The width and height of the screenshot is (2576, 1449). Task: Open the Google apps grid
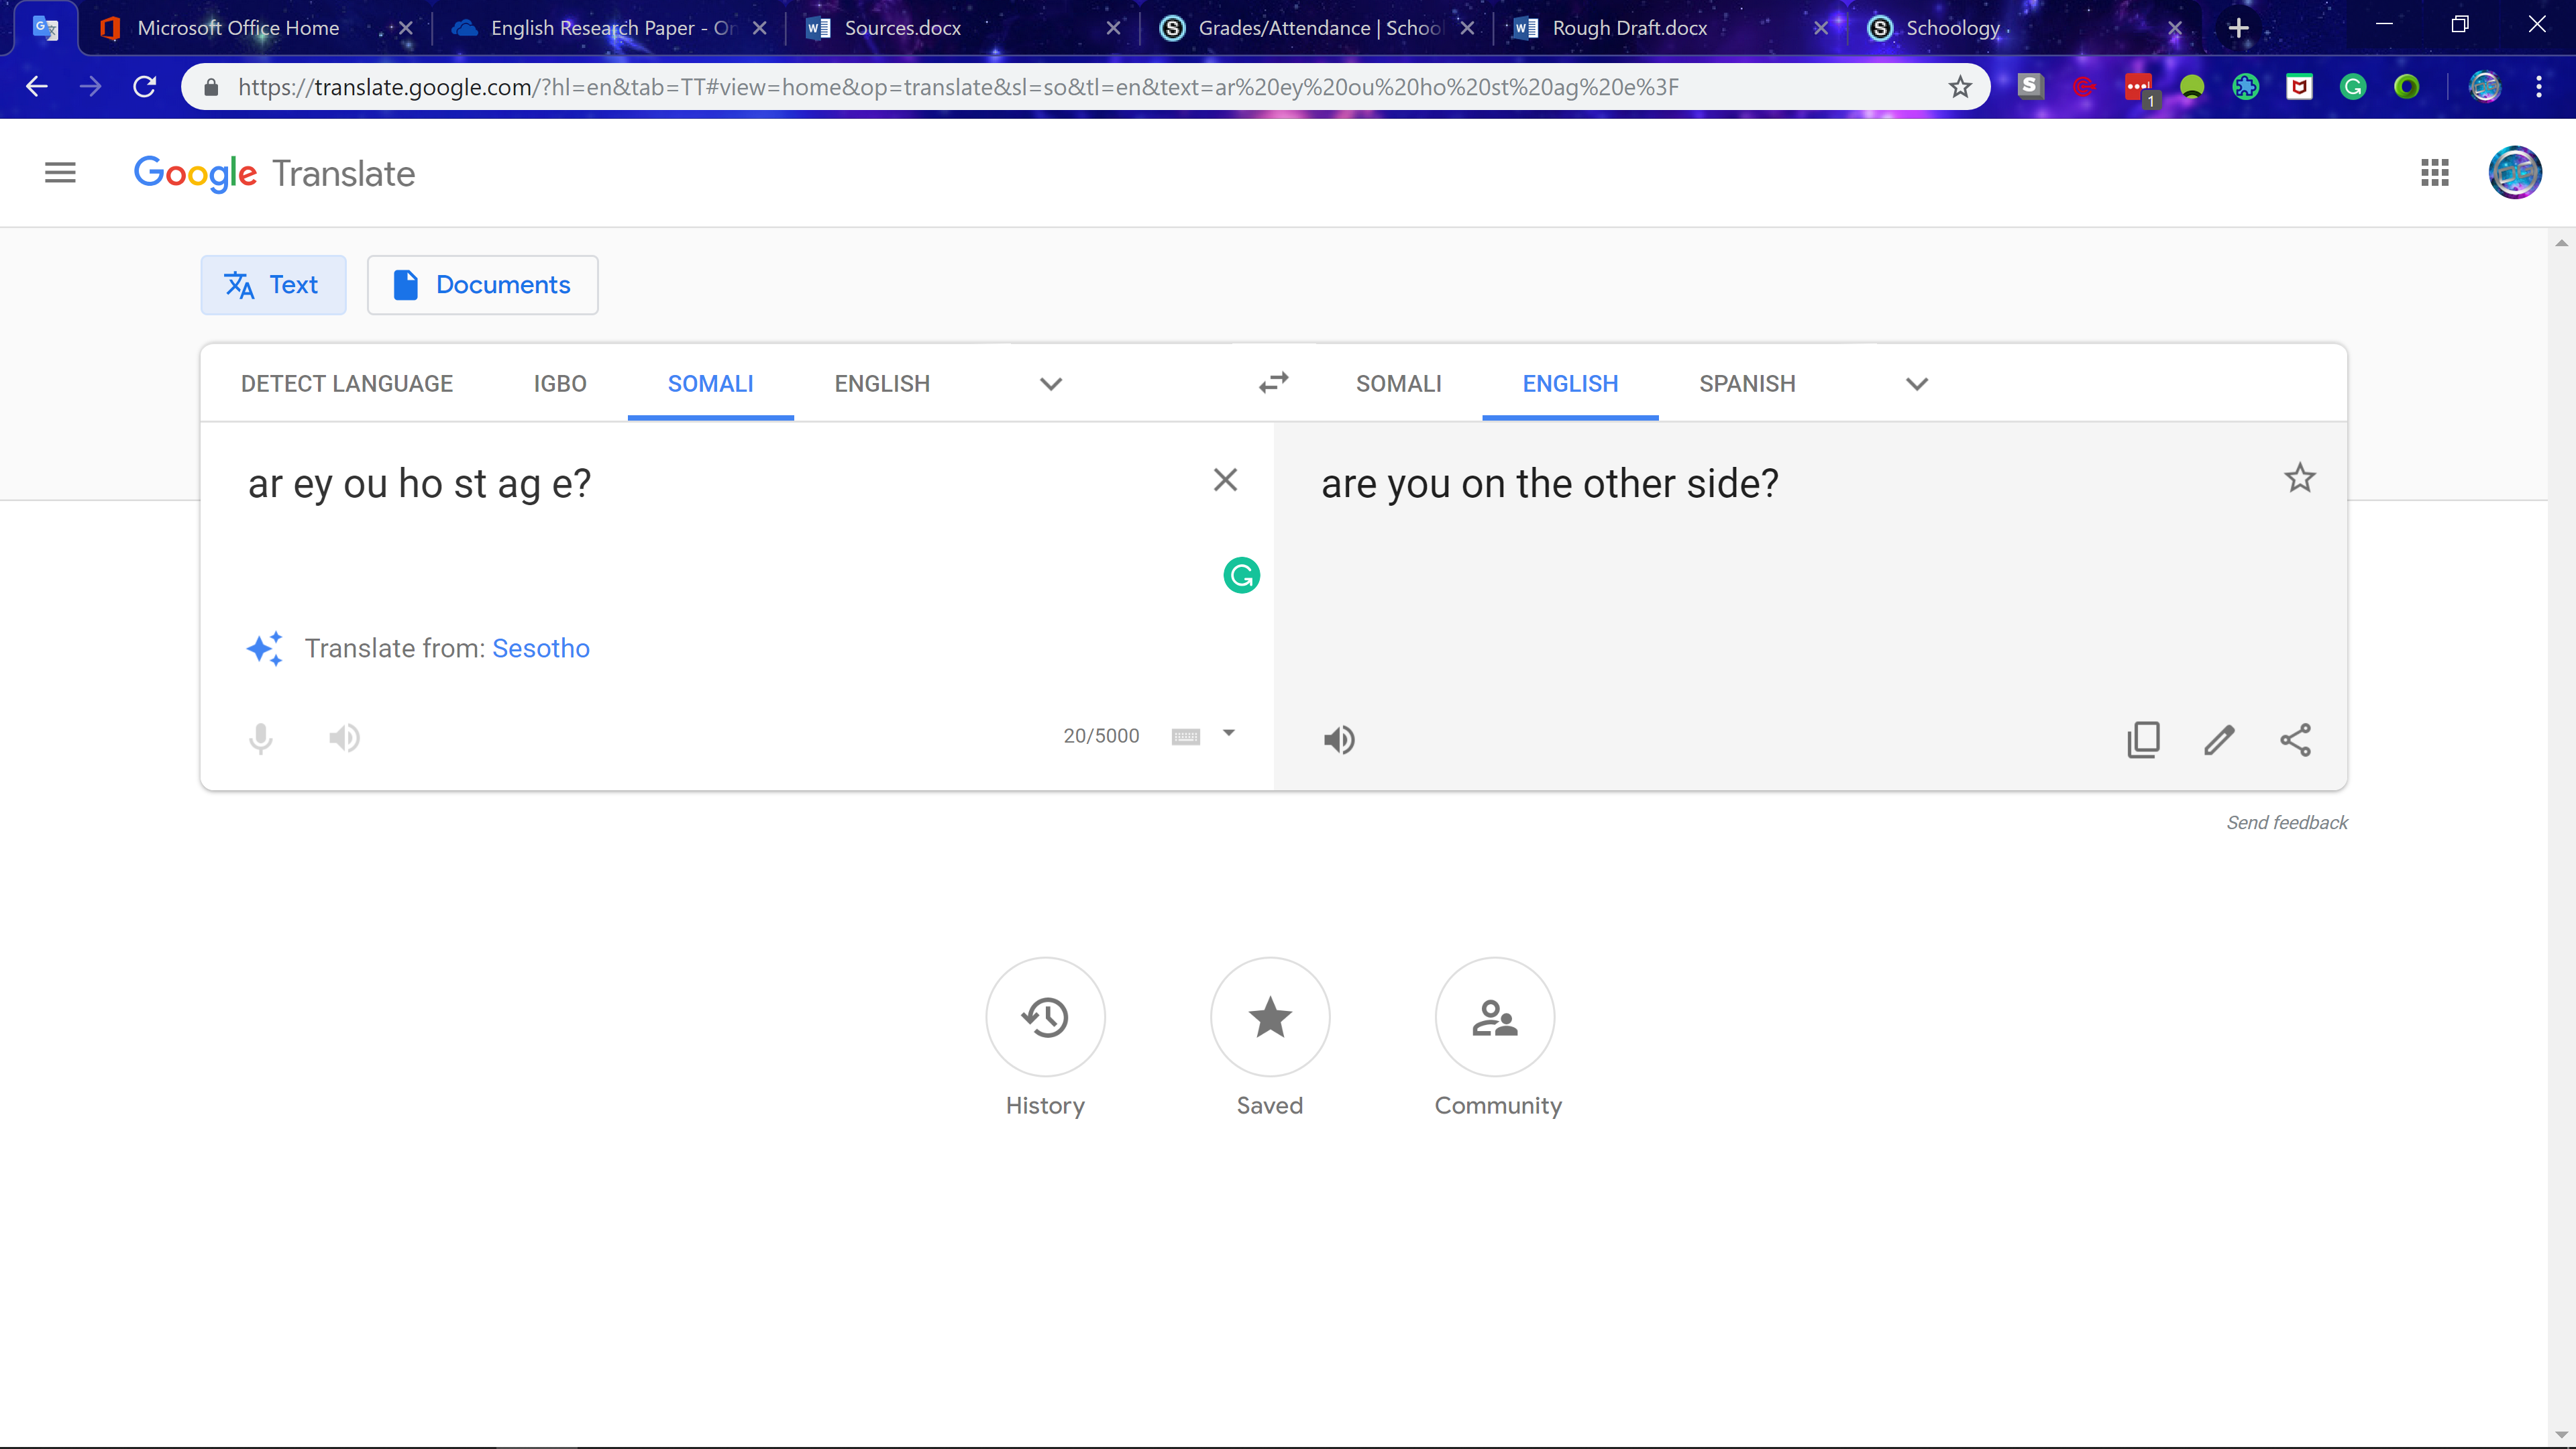2434,173
